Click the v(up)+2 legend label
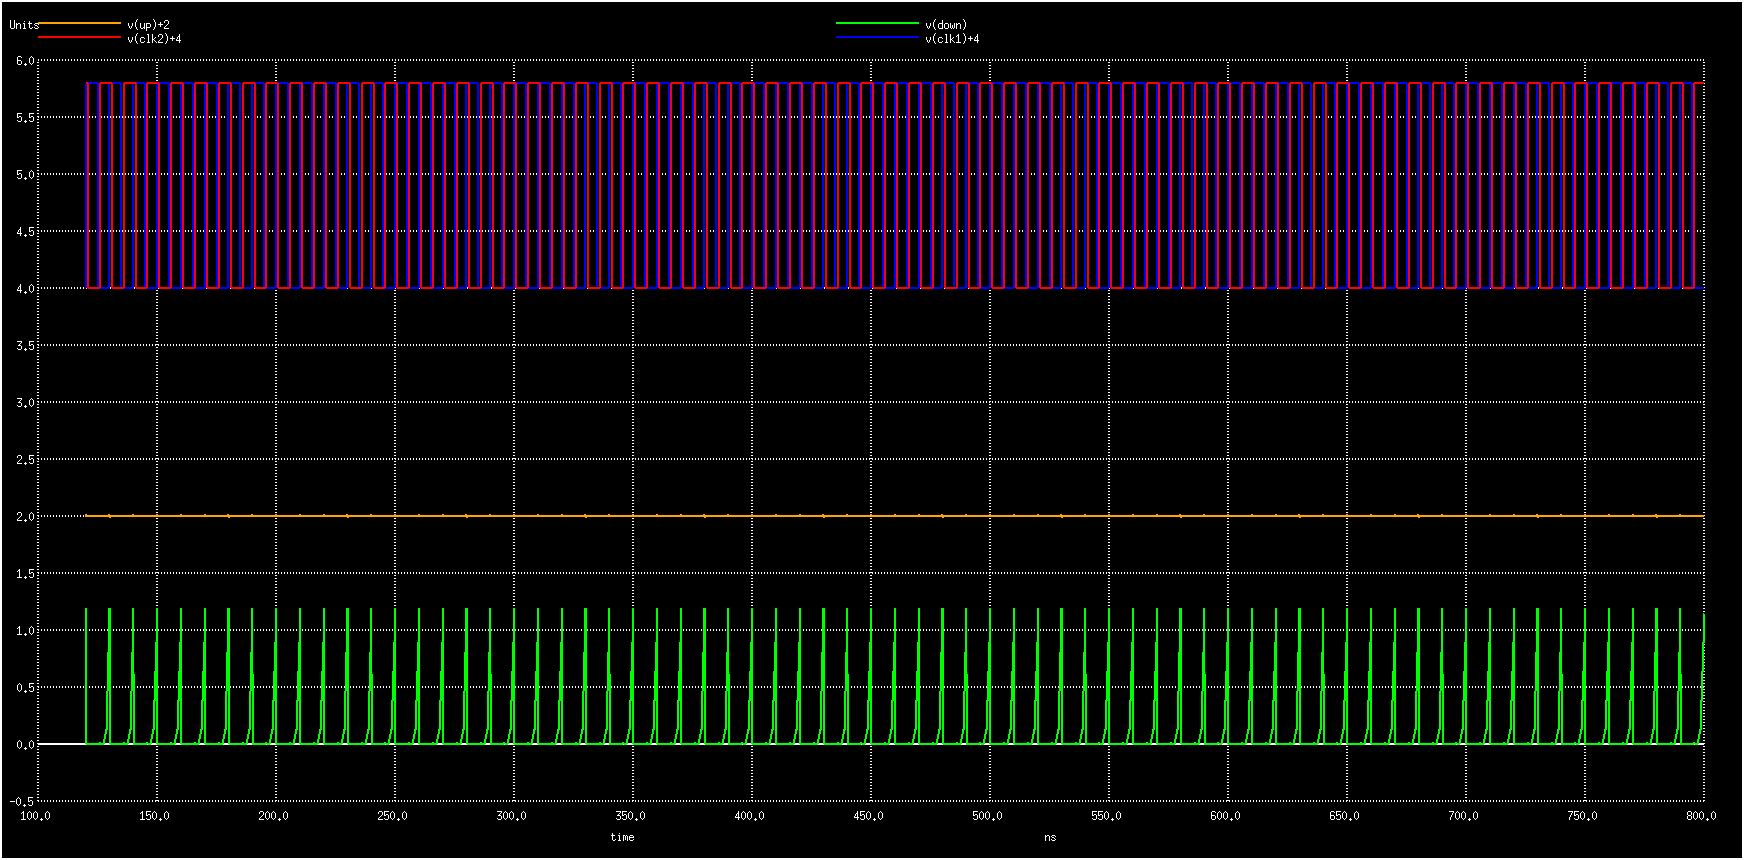The width and height of the screenshot is (1744, 860). pos(148,25)
